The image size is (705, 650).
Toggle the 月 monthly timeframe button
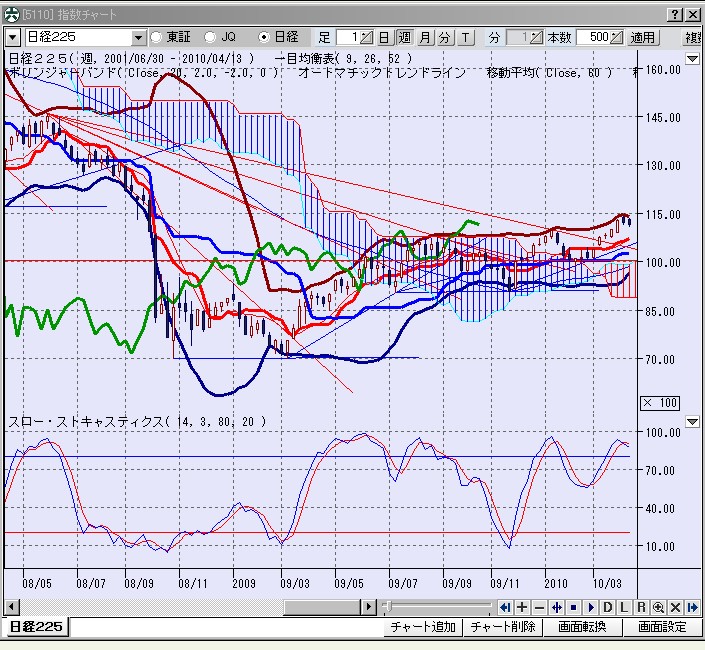point(425,37)
